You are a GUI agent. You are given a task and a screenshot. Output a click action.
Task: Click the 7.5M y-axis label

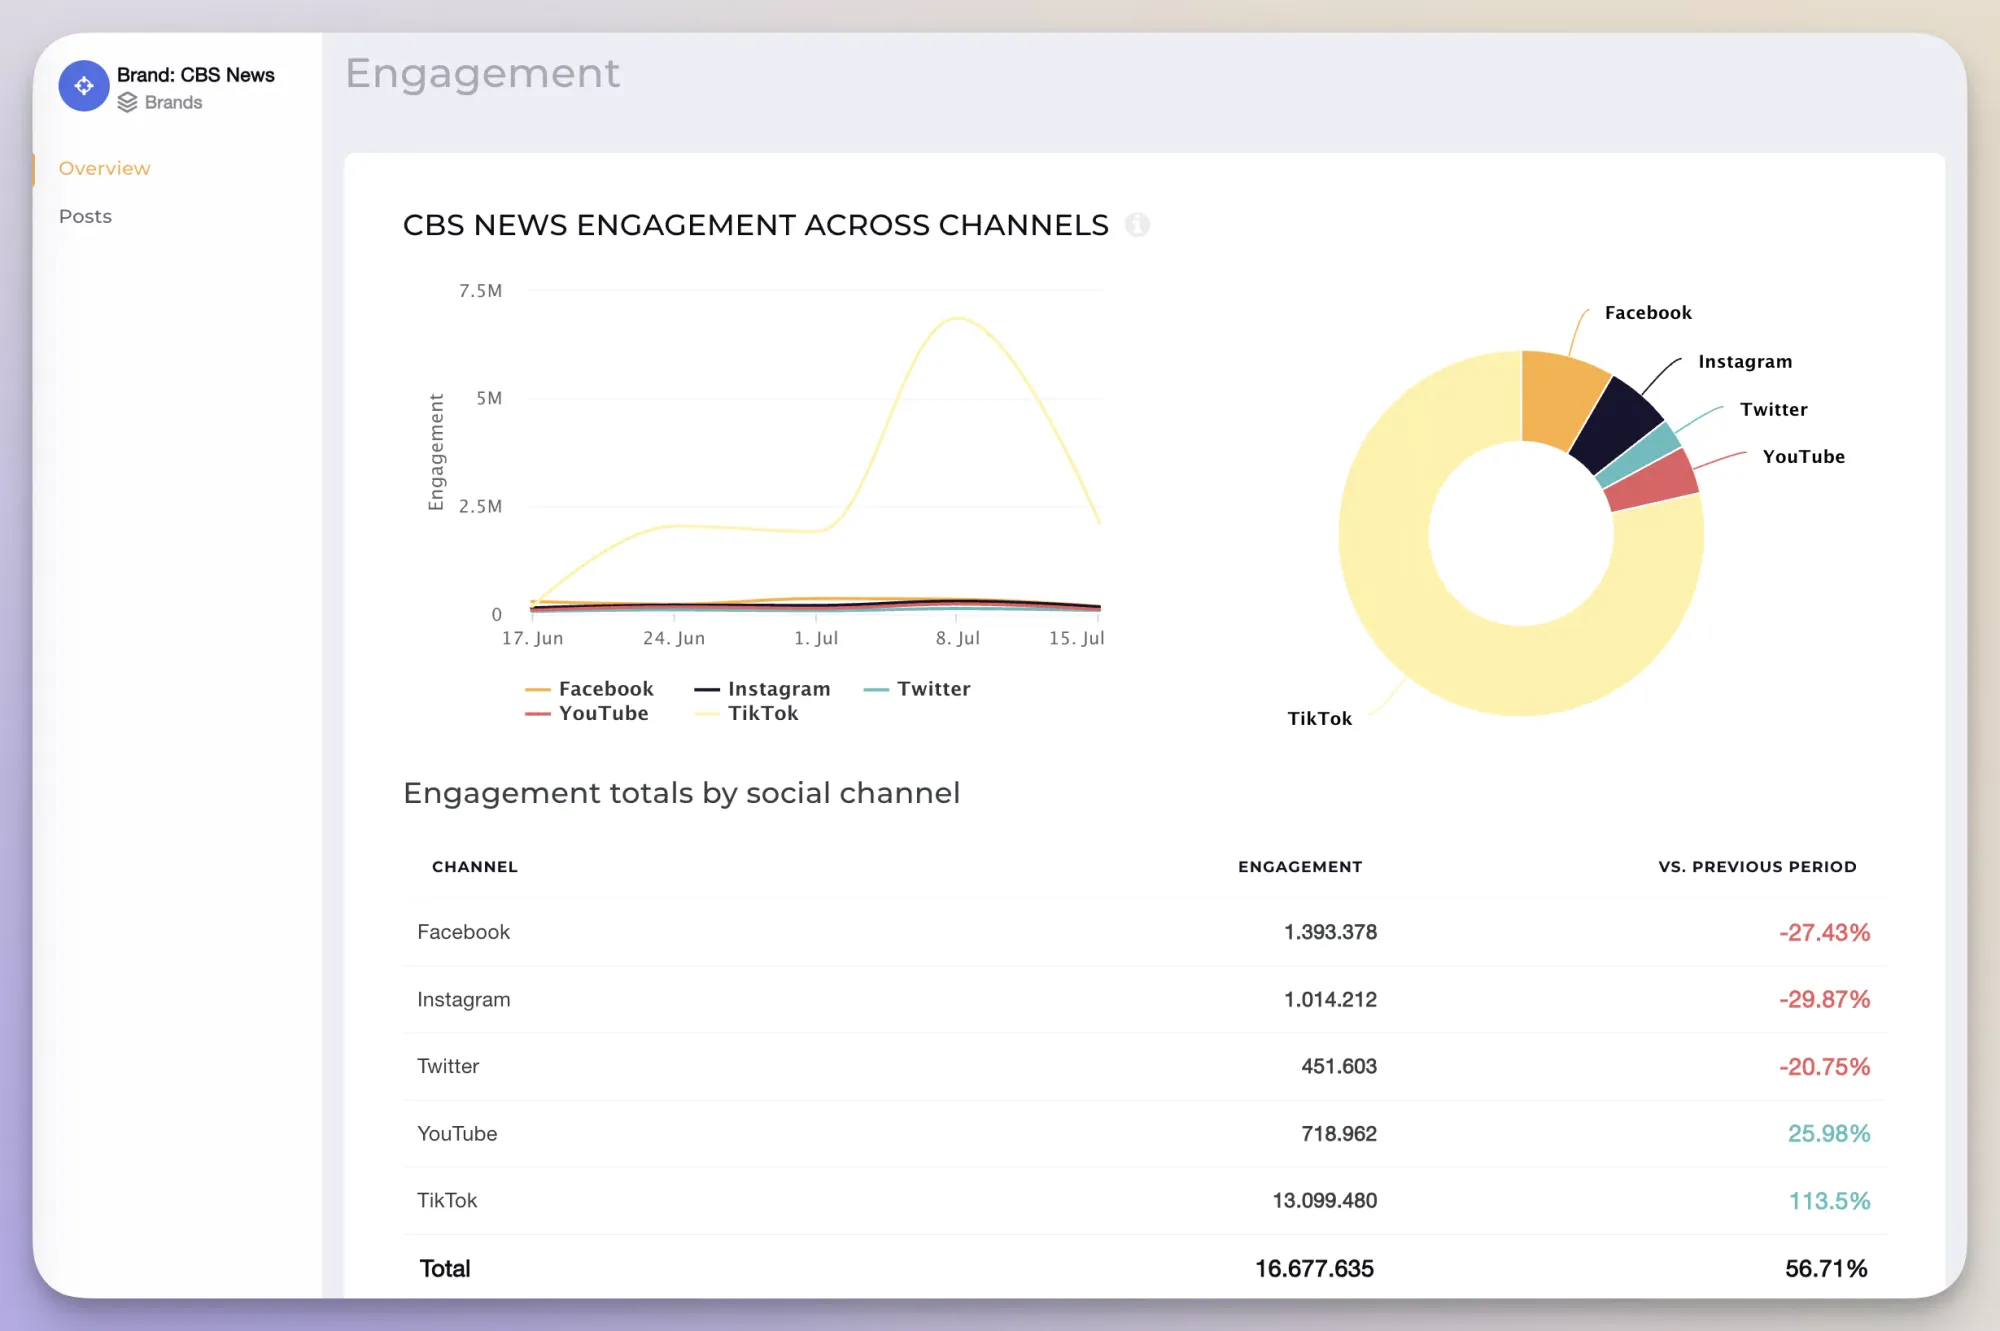point(480,291)
